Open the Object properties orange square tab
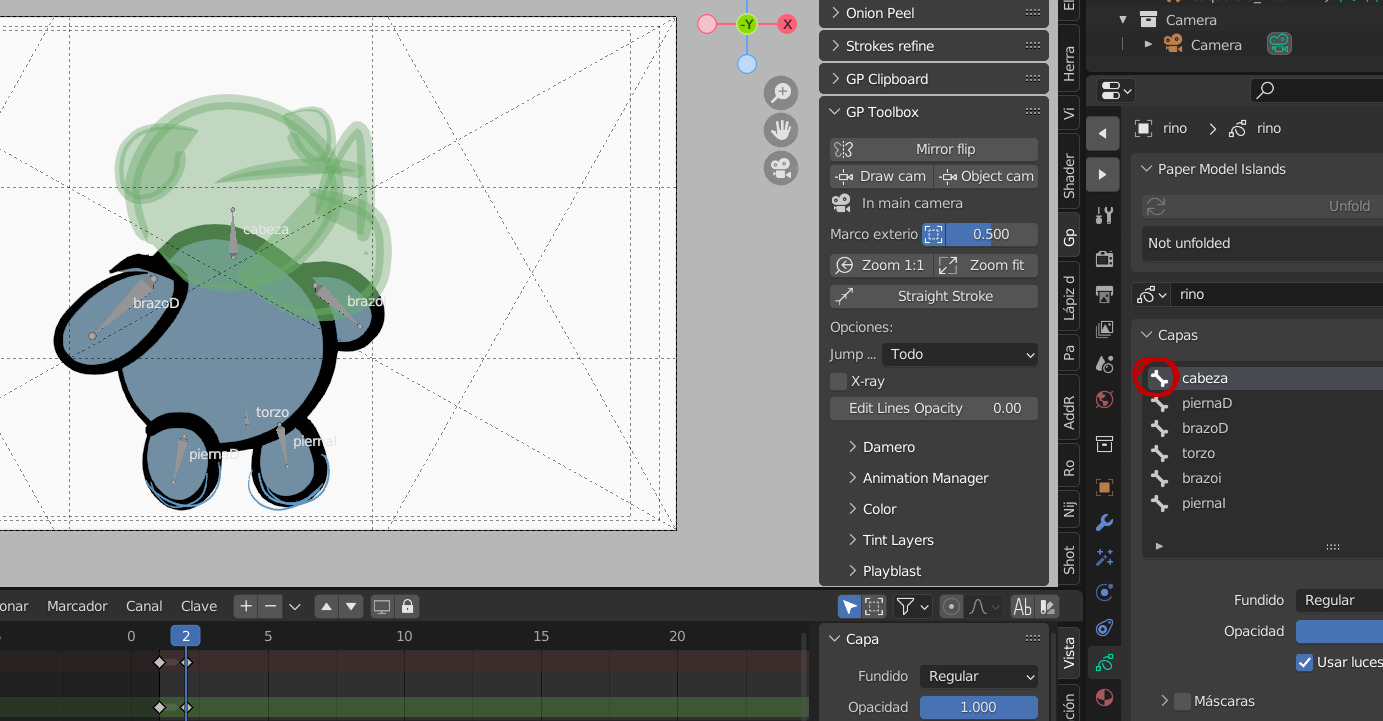Image resolution: width=1383 pixels, height=721 pixels. tap(1104, 488)
